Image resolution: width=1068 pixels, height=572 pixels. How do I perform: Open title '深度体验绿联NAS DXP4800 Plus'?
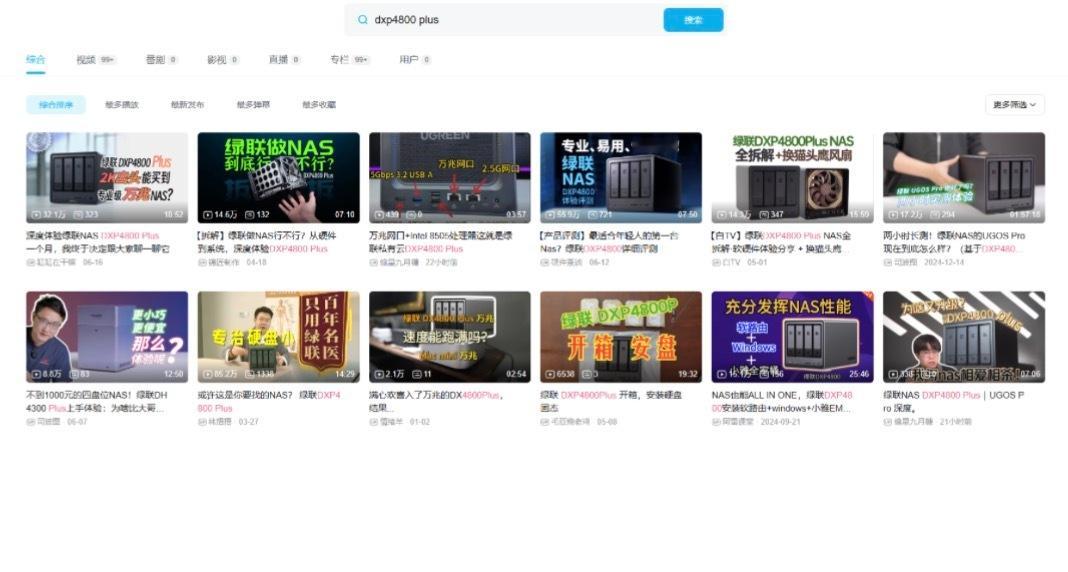[98, 242]
